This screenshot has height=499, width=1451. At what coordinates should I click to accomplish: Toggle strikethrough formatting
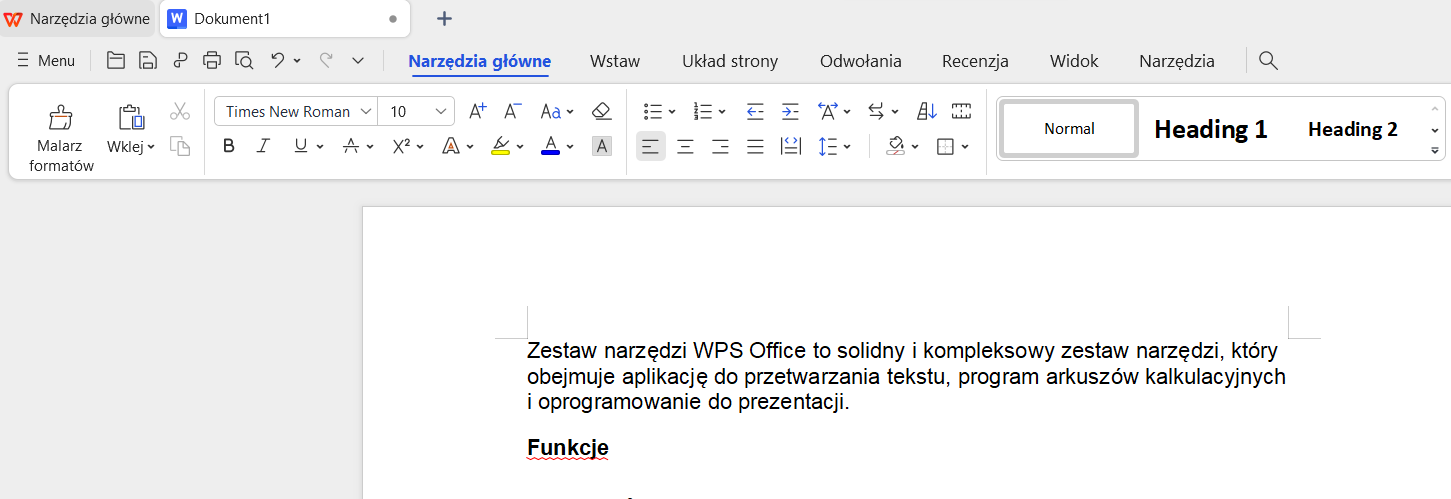350,146
